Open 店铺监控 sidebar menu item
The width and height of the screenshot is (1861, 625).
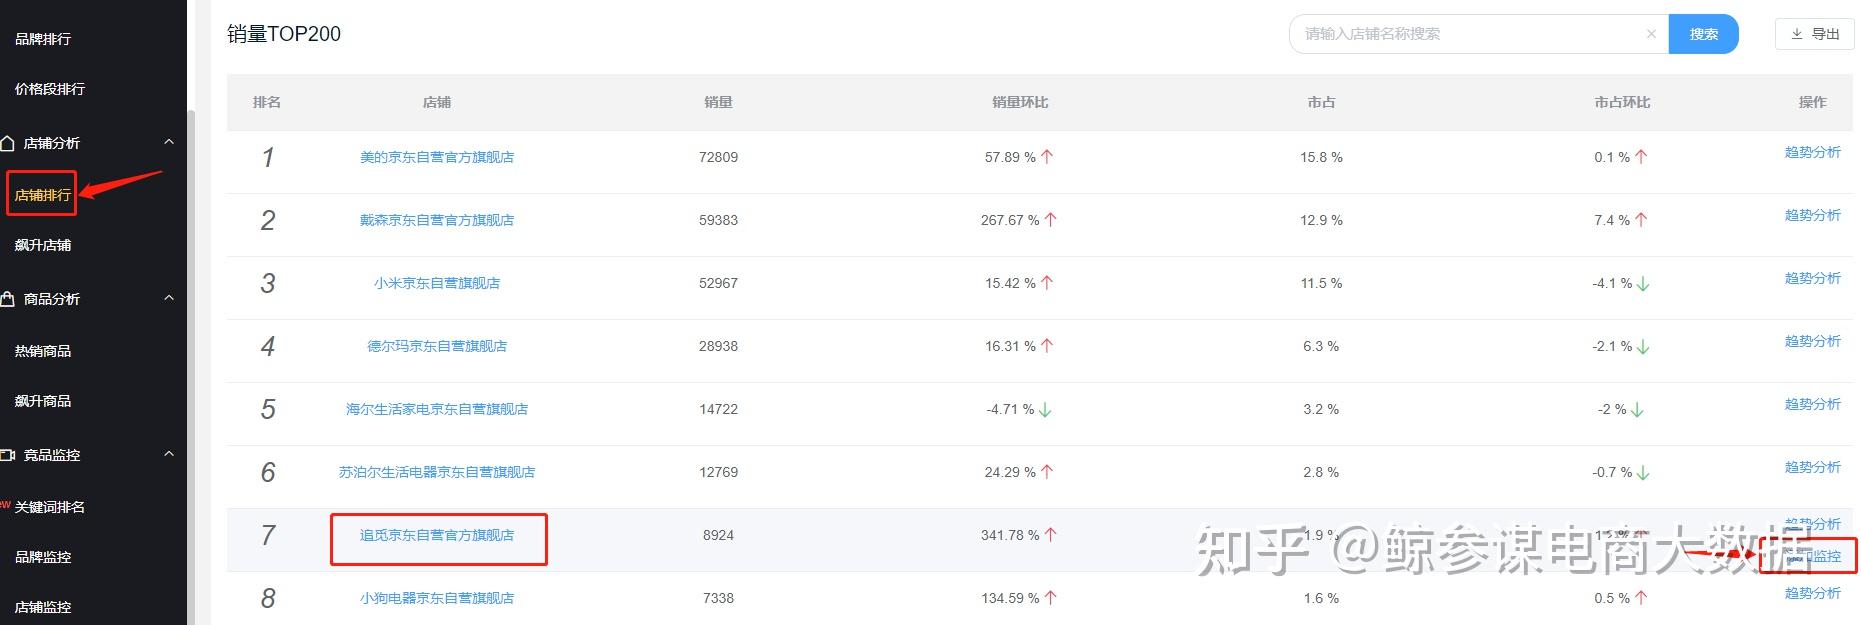pyautogui.click(x=43, y=607)
